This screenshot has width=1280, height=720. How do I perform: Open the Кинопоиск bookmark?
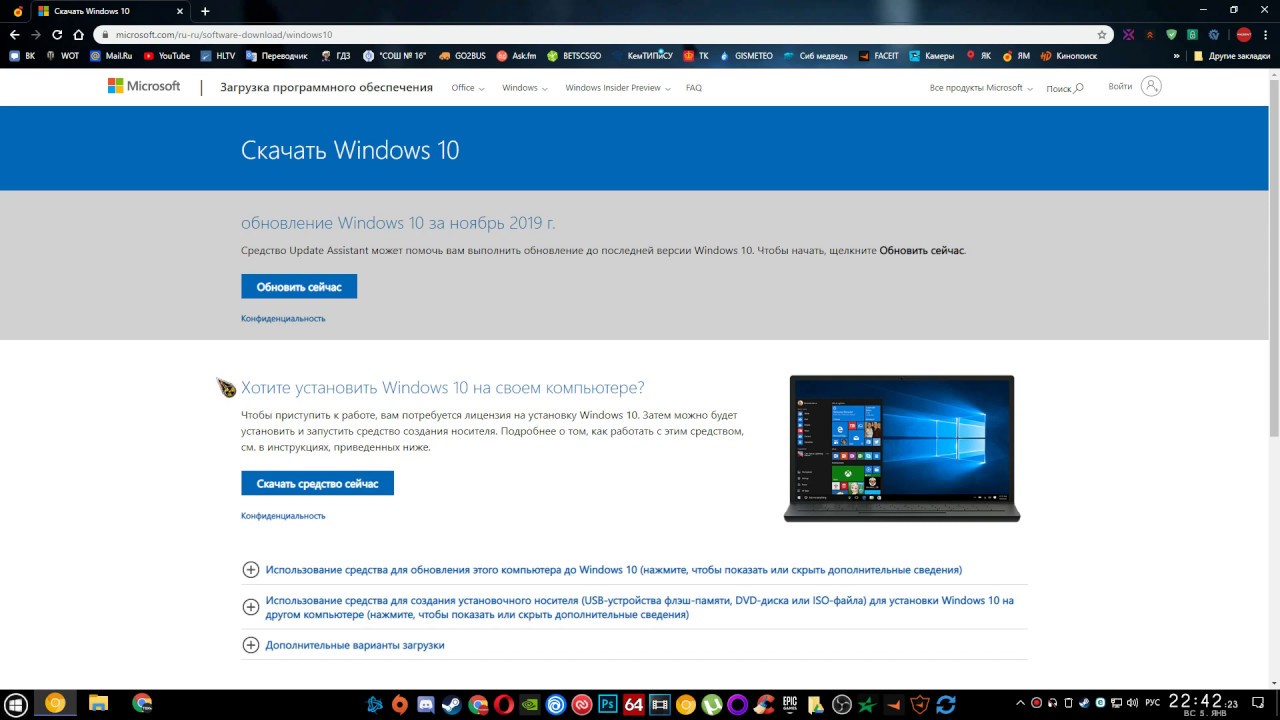[x=1069, y=56]
